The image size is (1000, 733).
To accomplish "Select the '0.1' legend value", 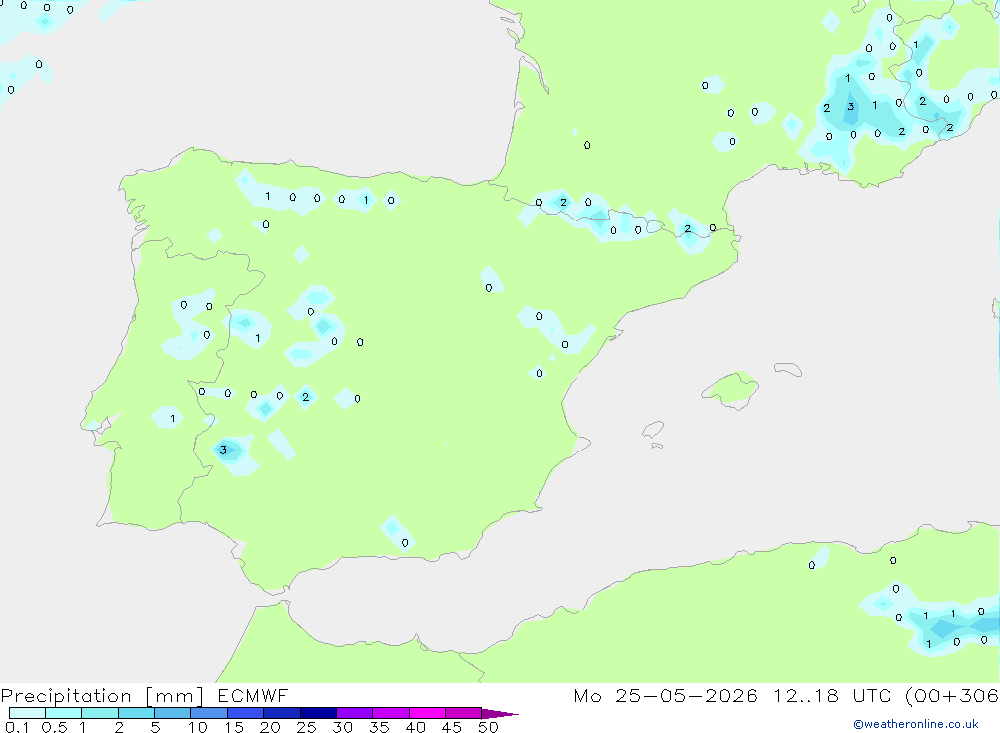I will click(x=17, y=727).
